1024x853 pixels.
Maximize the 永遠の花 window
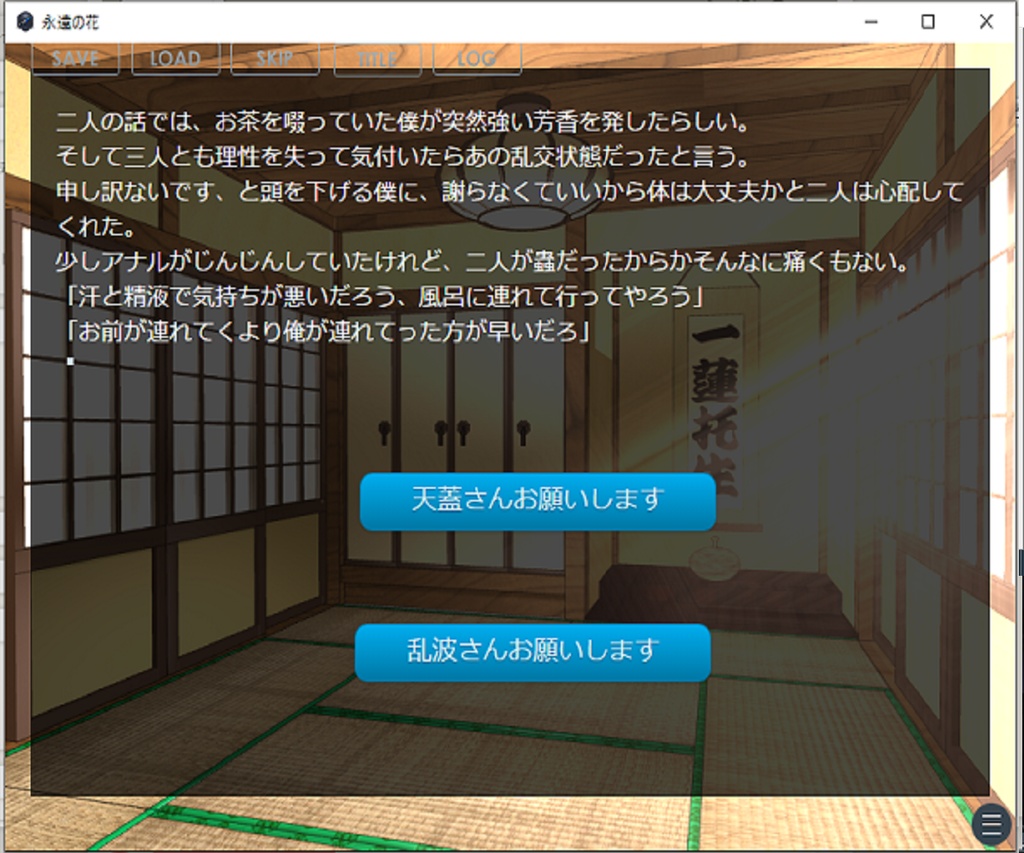pos(928,22)
